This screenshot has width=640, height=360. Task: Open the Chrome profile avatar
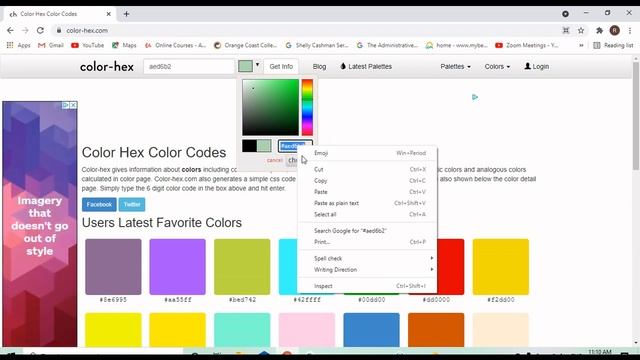tap(614, 30)
